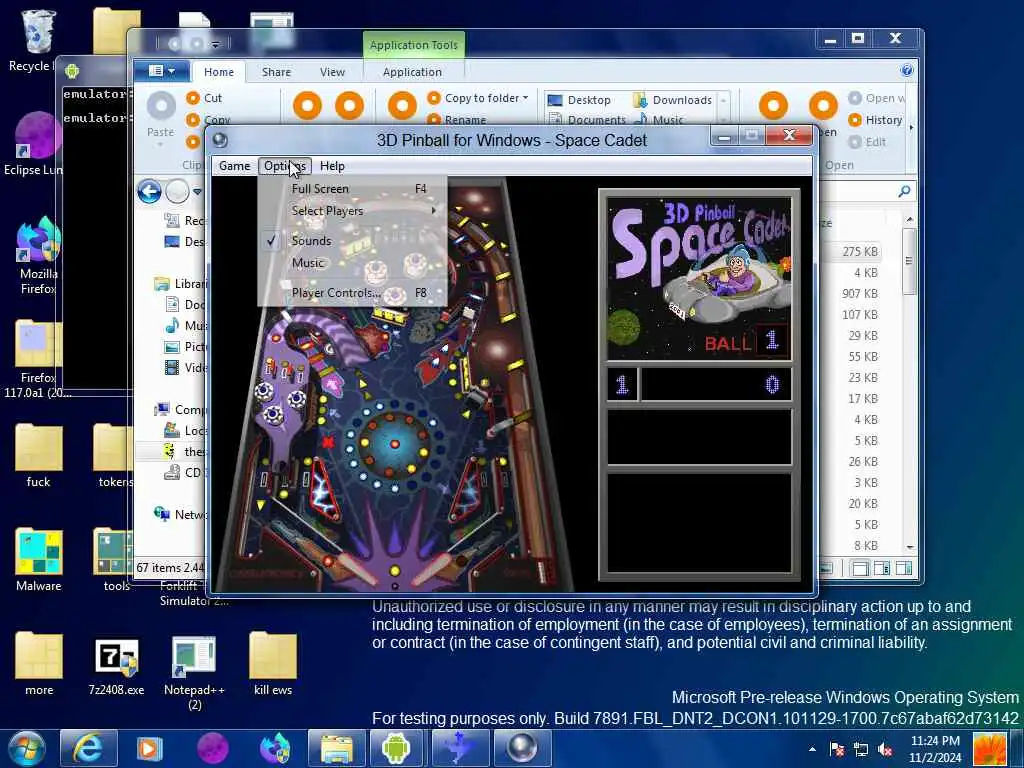Select the Malware folder on desktop
The image size is (1024, 768).
pos(39,560)
